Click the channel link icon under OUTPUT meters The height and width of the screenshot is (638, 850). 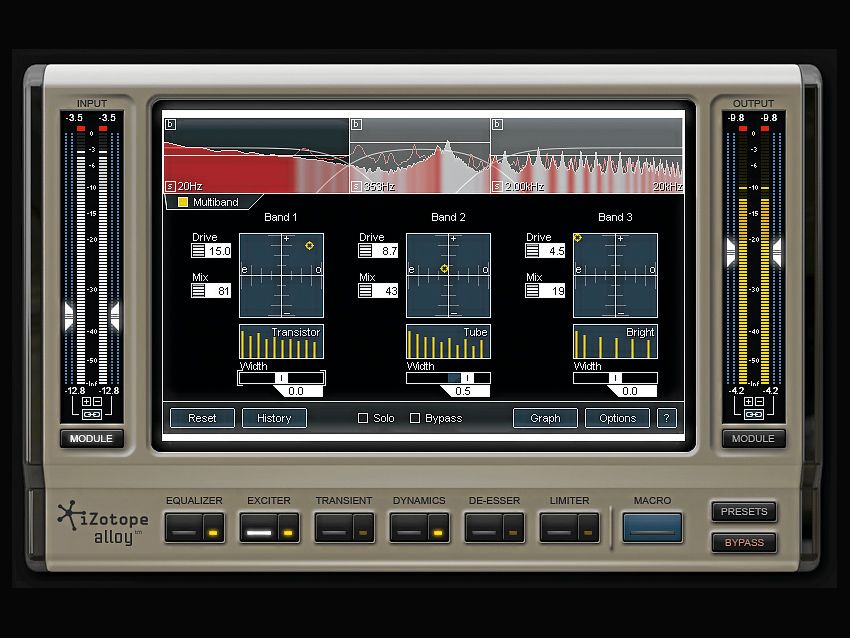tap(753, 413)
